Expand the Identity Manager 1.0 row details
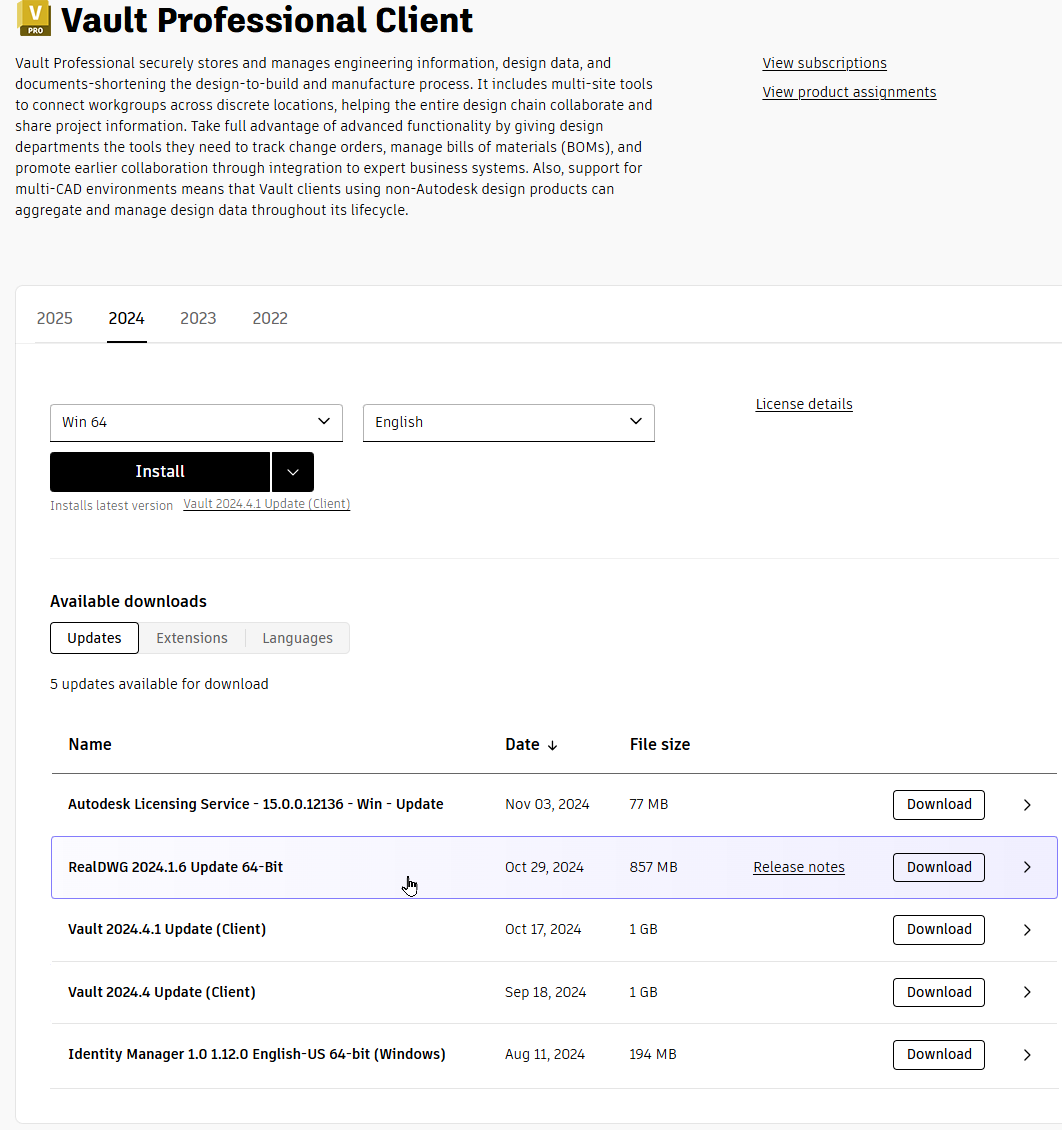 coord(1027,1055)
